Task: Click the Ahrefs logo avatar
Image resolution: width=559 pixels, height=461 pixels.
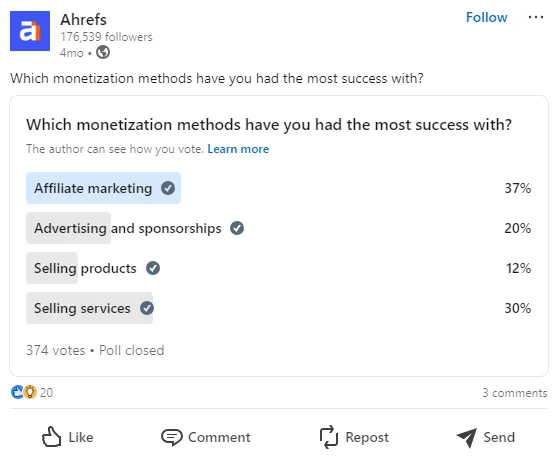Action: click(x=30, y=31)
